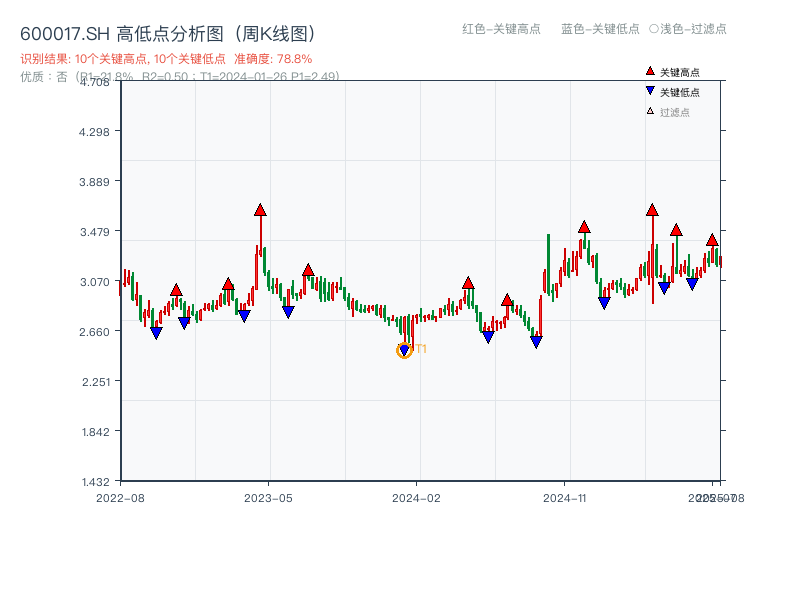This screenshot has width=800, height=600.
Task: Click the 关键低点 legend label
Action: (680, 92)
